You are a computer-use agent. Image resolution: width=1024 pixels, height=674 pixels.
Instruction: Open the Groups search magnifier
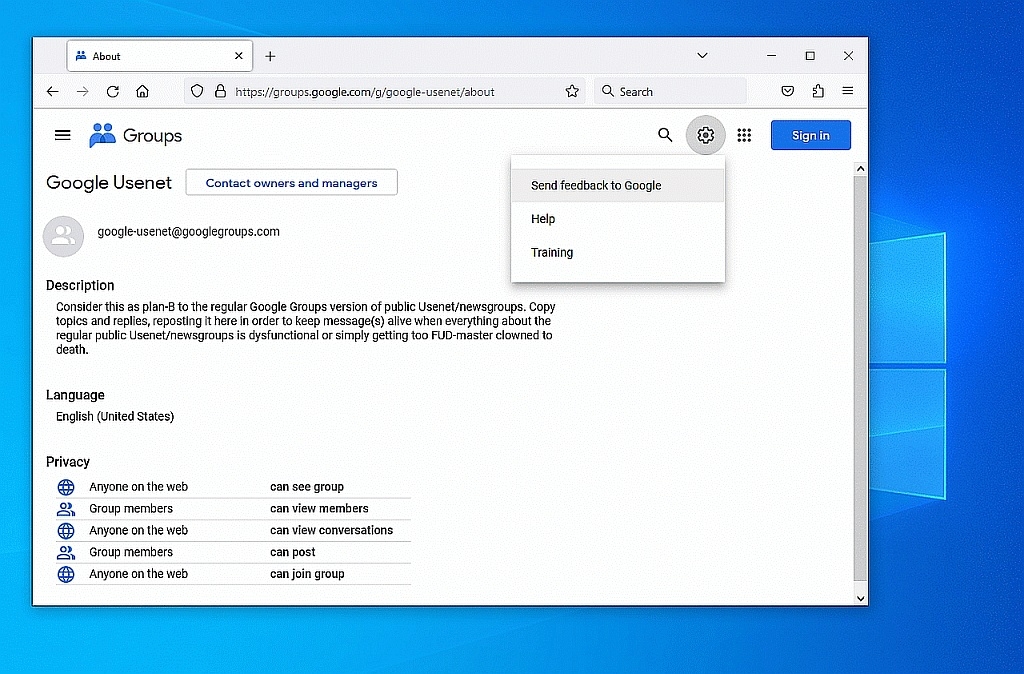tap(665, 135)
